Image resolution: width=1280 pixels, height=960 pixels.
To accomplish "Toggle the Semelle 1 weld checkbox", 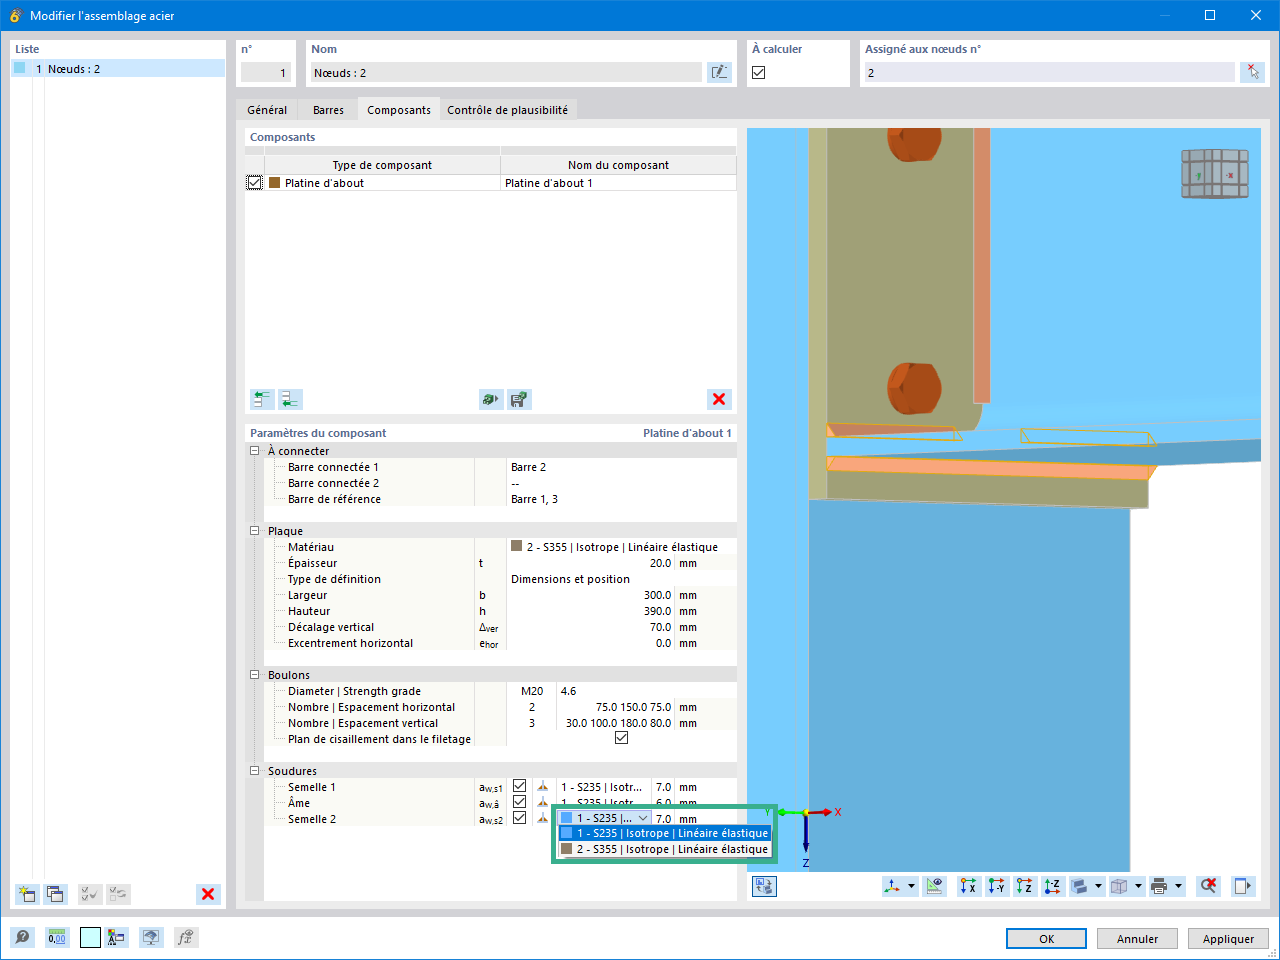I will pos(519,786).
